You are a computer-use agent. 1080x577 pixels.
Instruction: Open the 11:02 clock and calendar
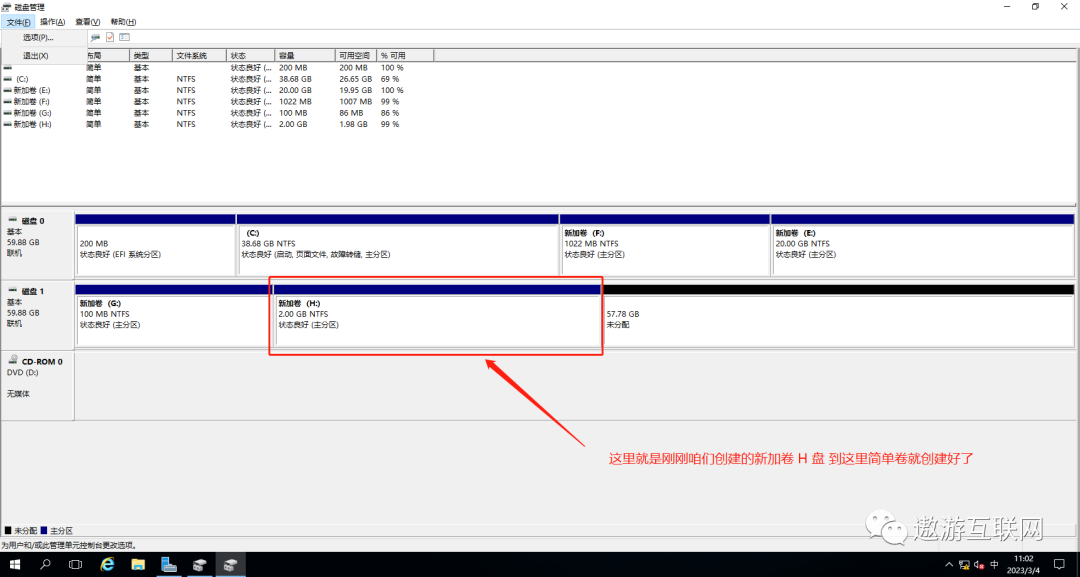click(x=1024, y=565)
